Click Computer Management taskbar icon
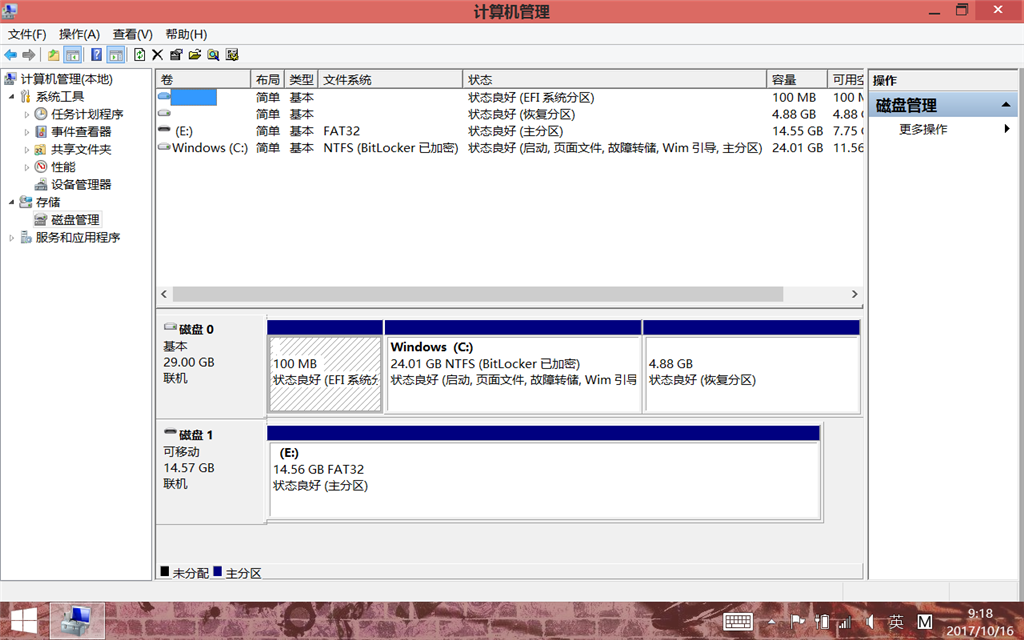The width and height of the screenshot is (1024, 640). pos(78,620)
